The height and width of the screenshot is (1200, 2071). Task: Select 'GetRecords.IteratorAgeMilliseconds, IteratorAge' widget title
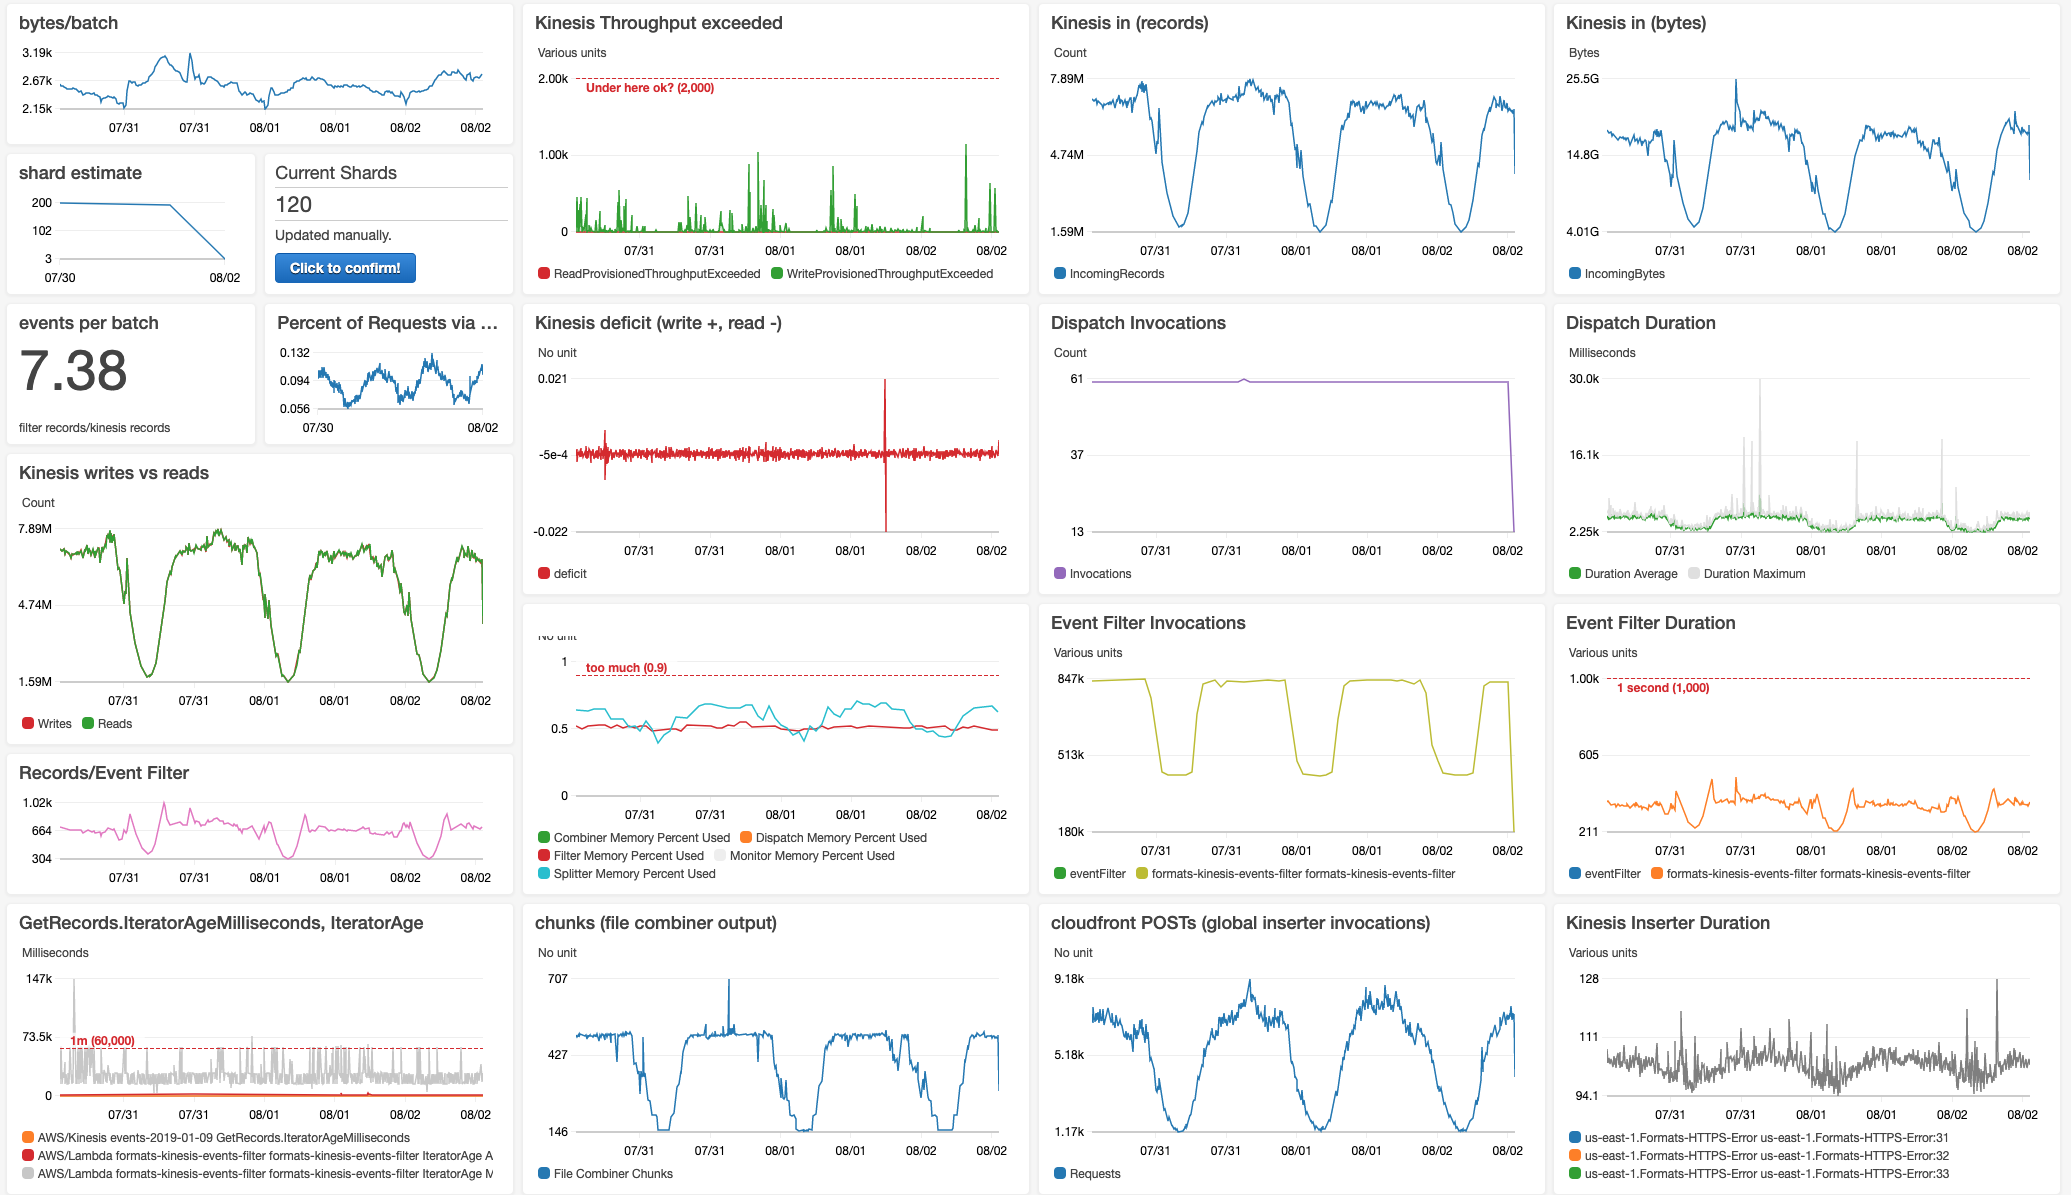[x=221, y=923]
